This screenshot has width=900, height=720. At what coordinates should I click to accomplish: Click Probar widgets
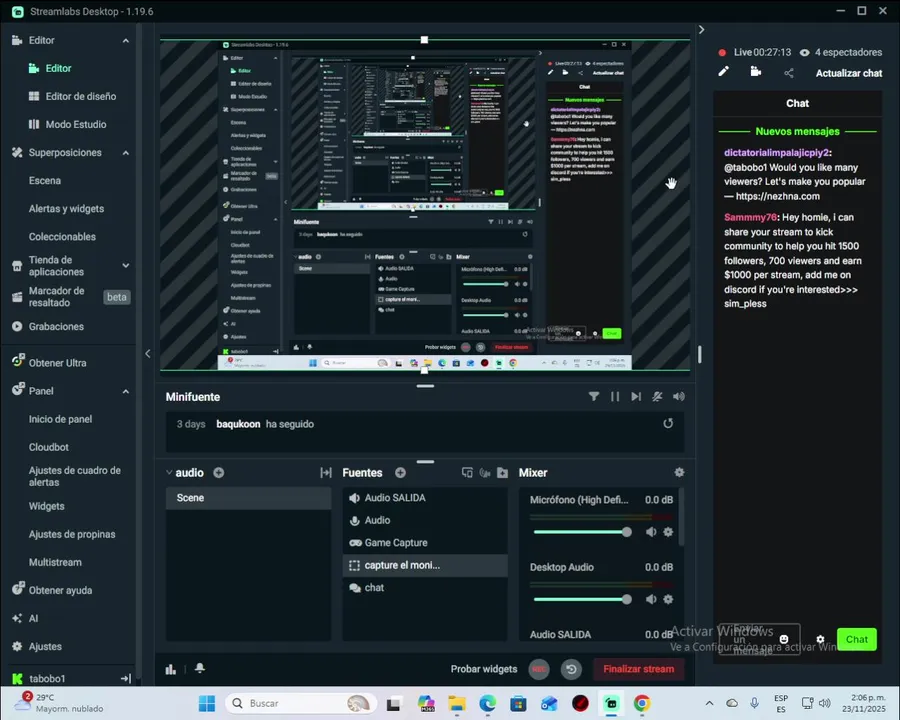tap(484, 669)
